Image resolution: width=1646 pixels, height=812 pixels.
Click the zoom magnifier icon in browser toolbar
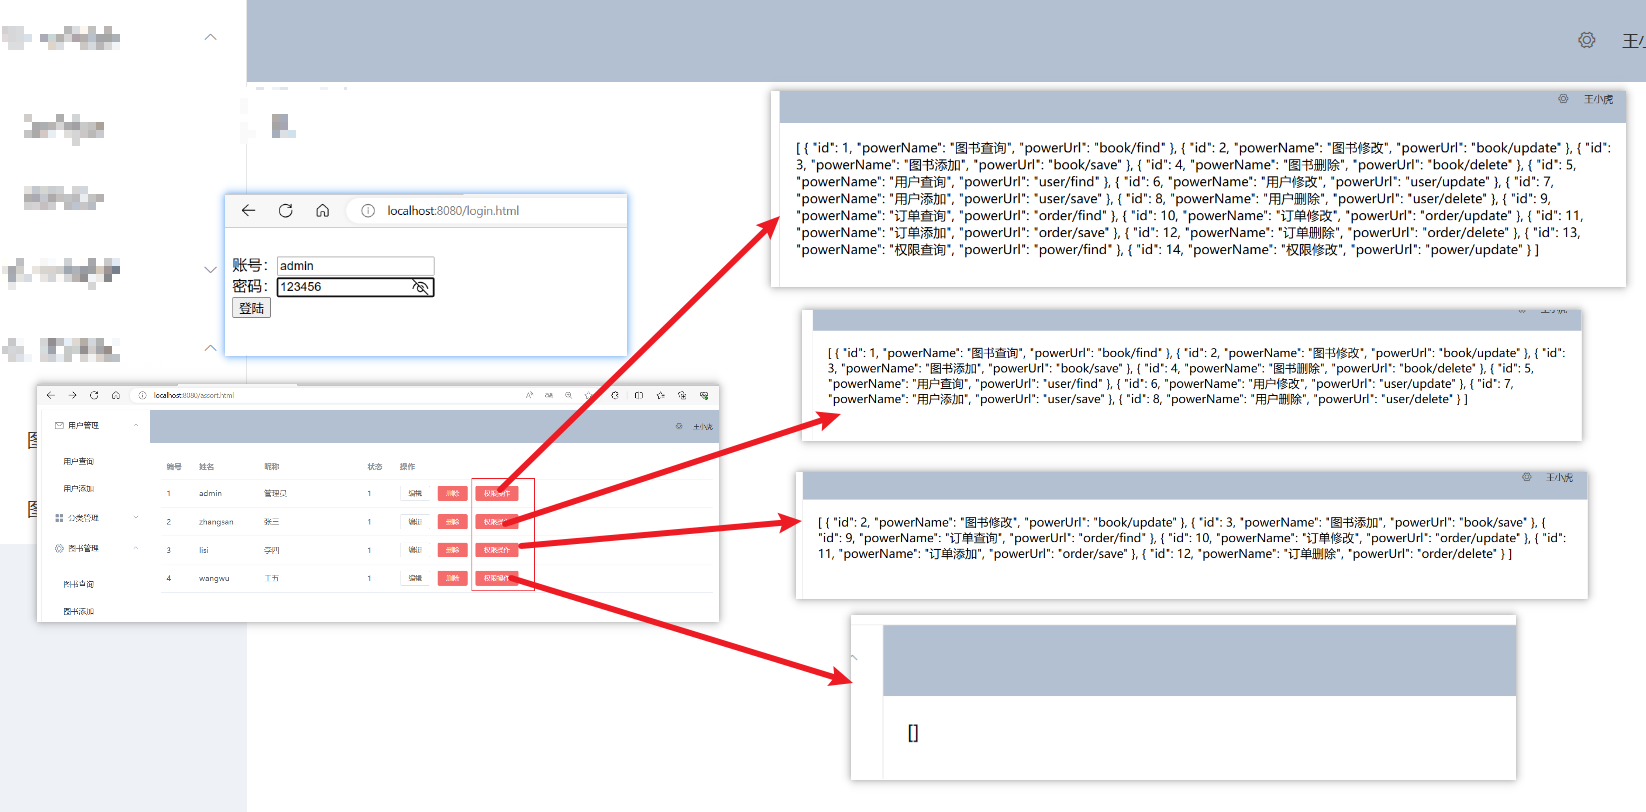point(568,395)
